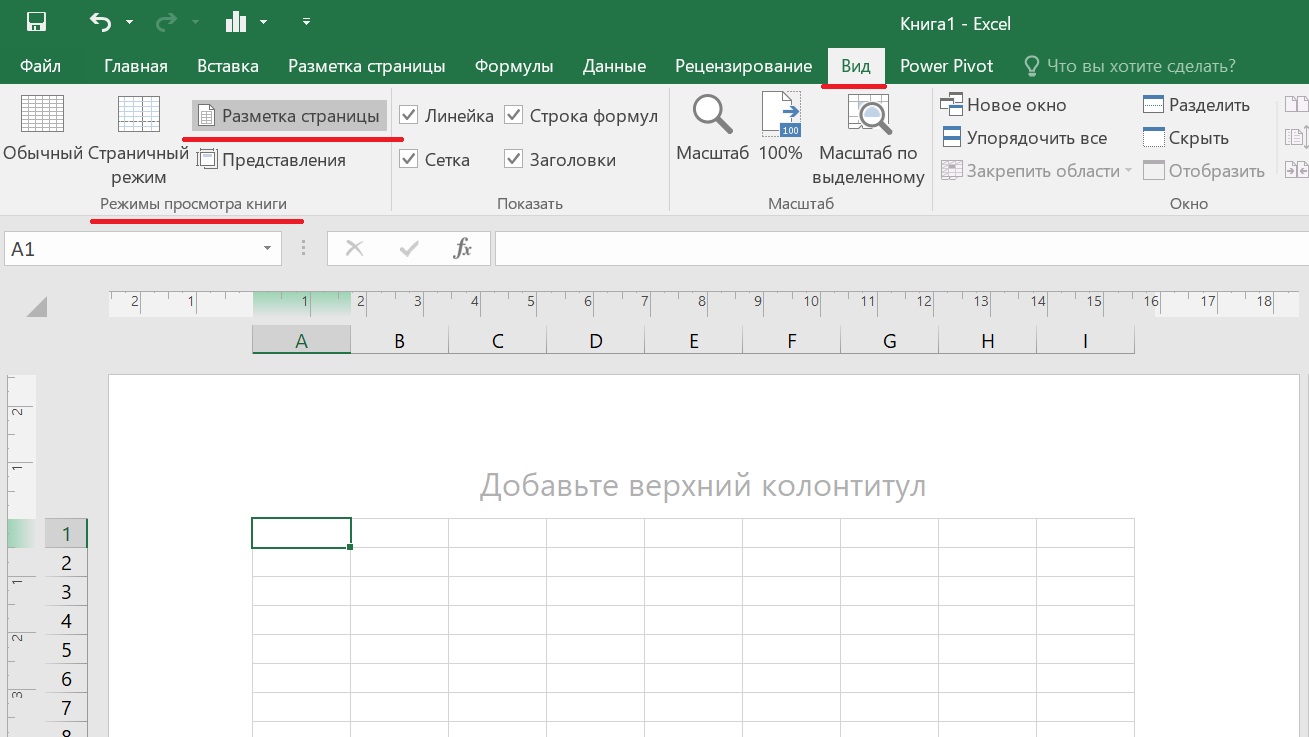The image size is (1309, 737).
Task: Open the Разметка страницы ribbon tab
Action: click(367, 66)
